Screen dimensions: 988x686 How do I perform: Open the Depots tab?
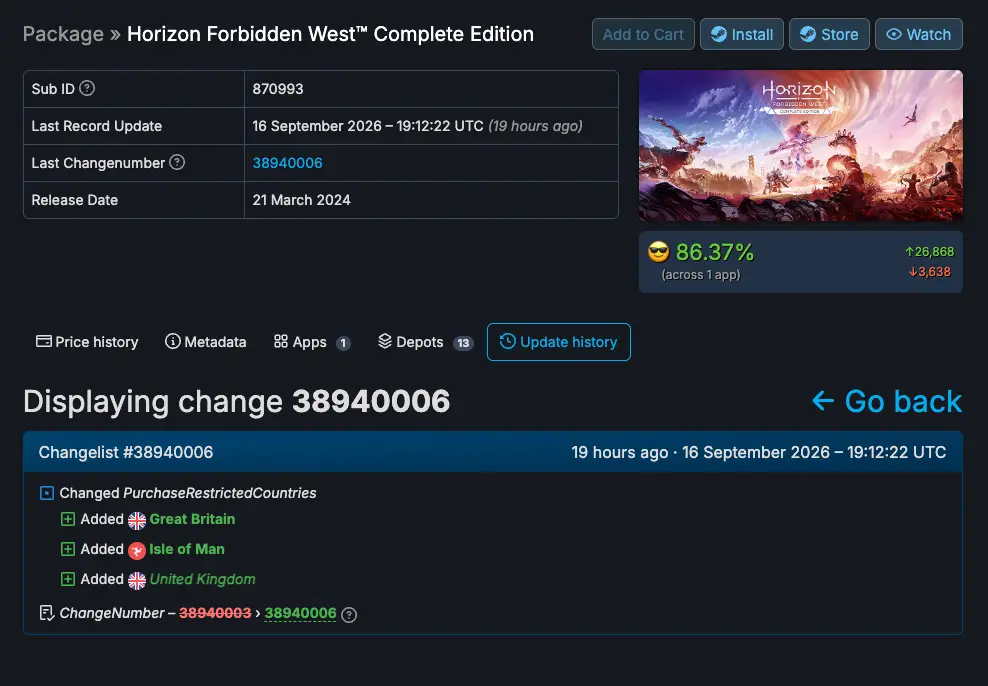[425, 342]
